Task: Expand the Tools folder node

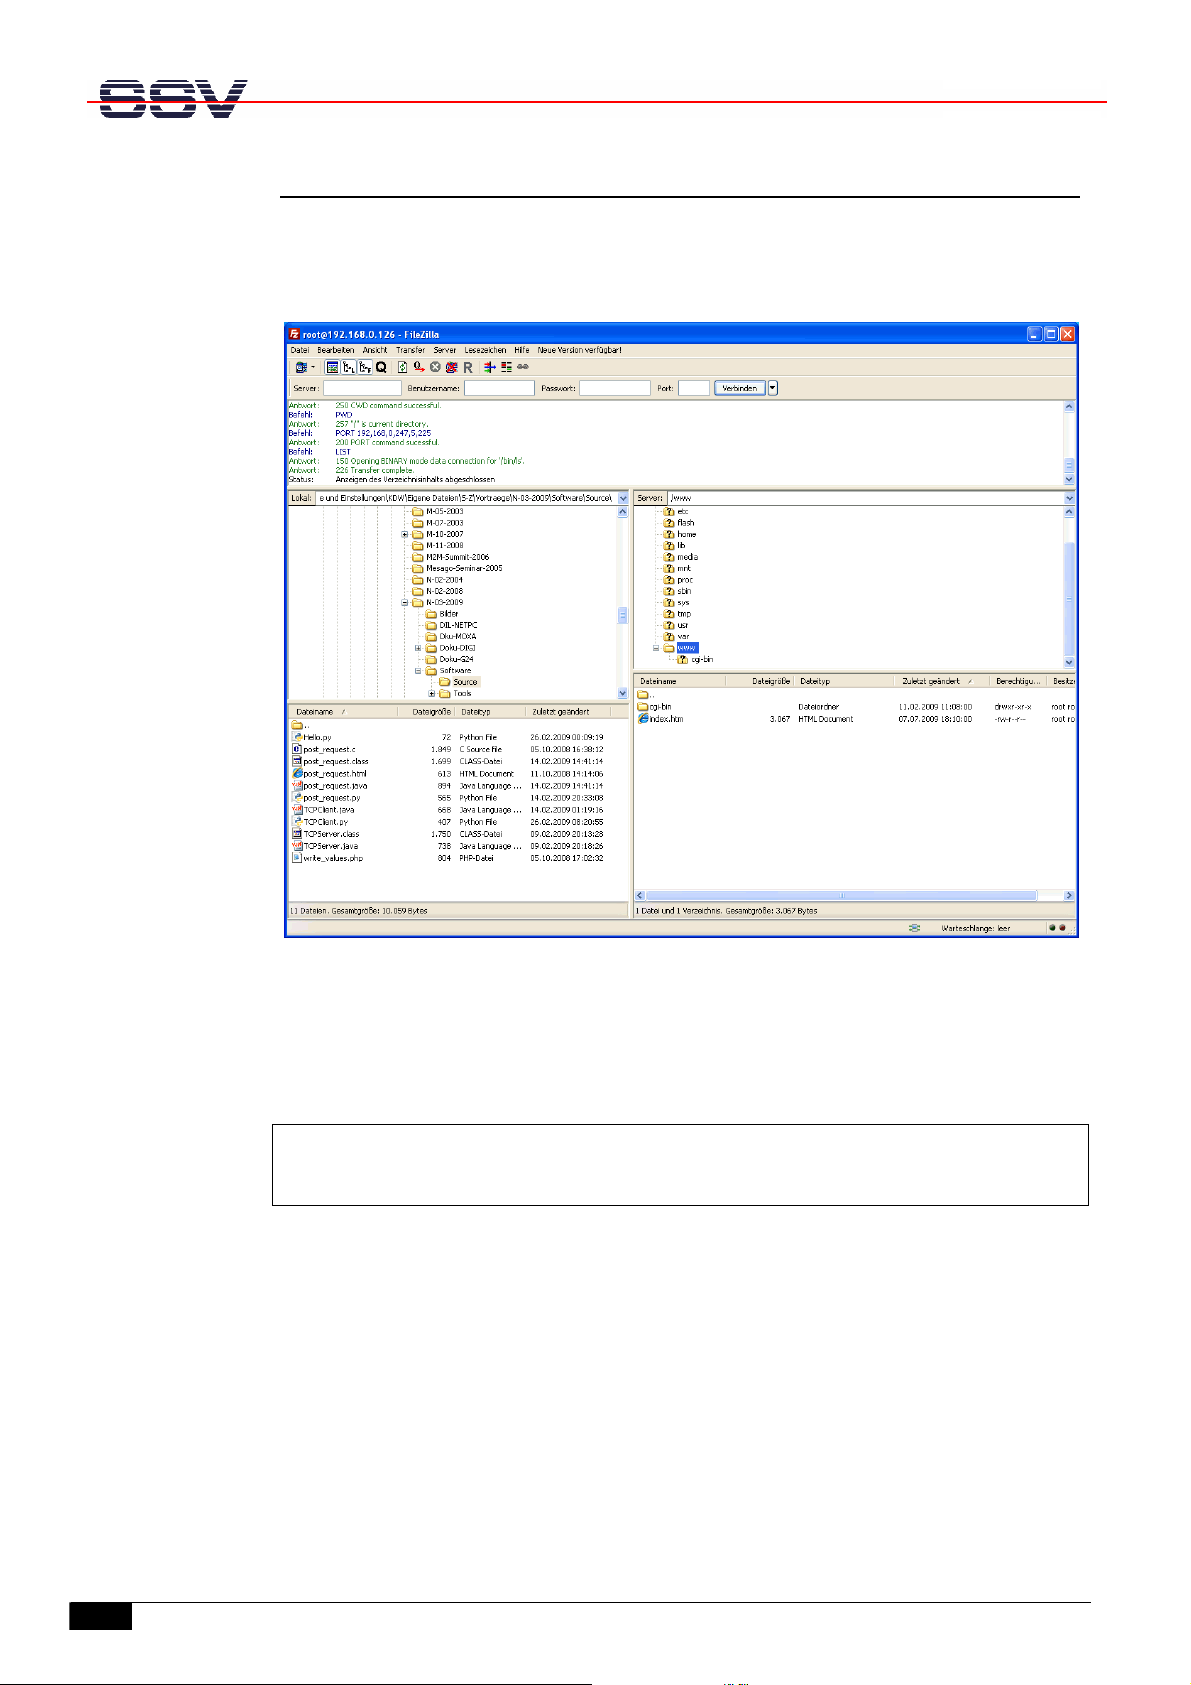Action: tap(432, 693)
